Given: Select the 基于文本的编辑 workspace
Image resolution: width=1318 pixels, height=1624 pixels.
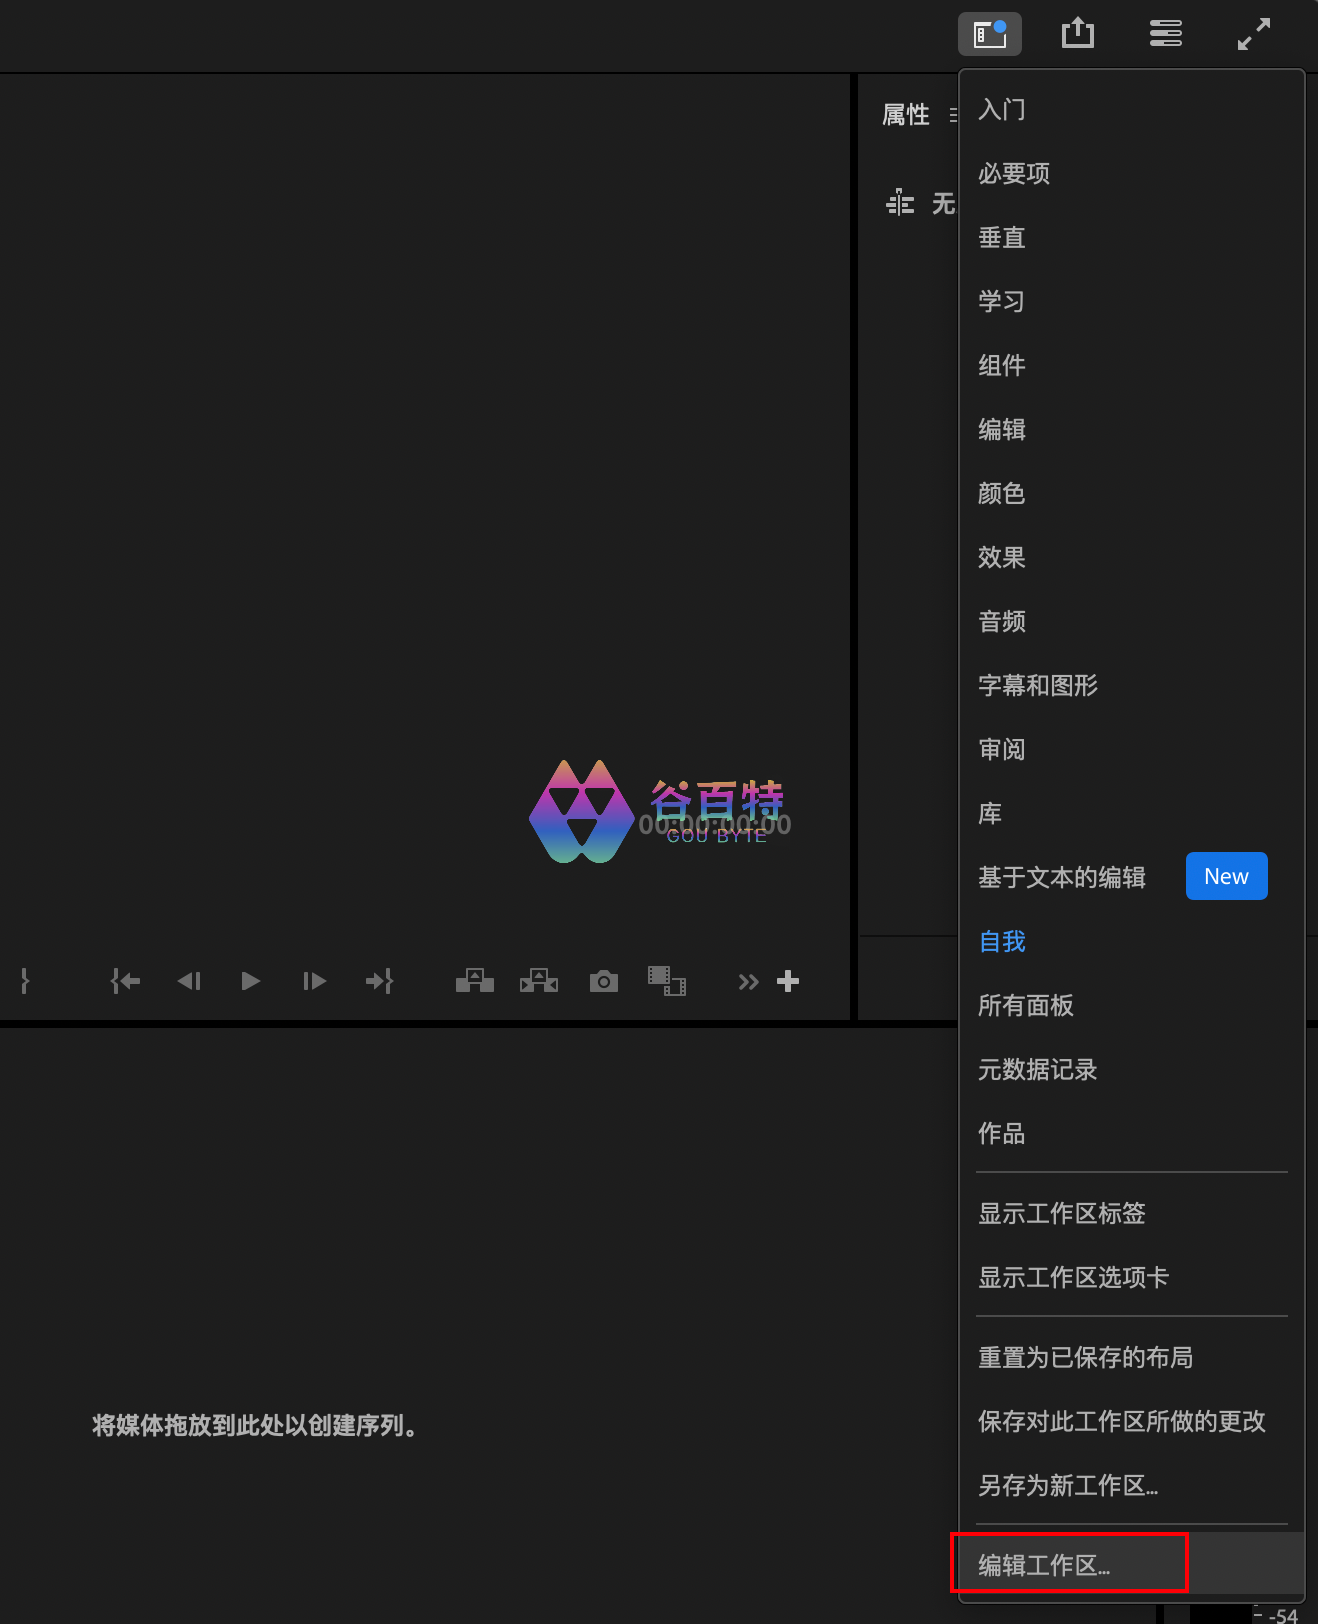Looking at the screenshot, I should [1061, 877].
